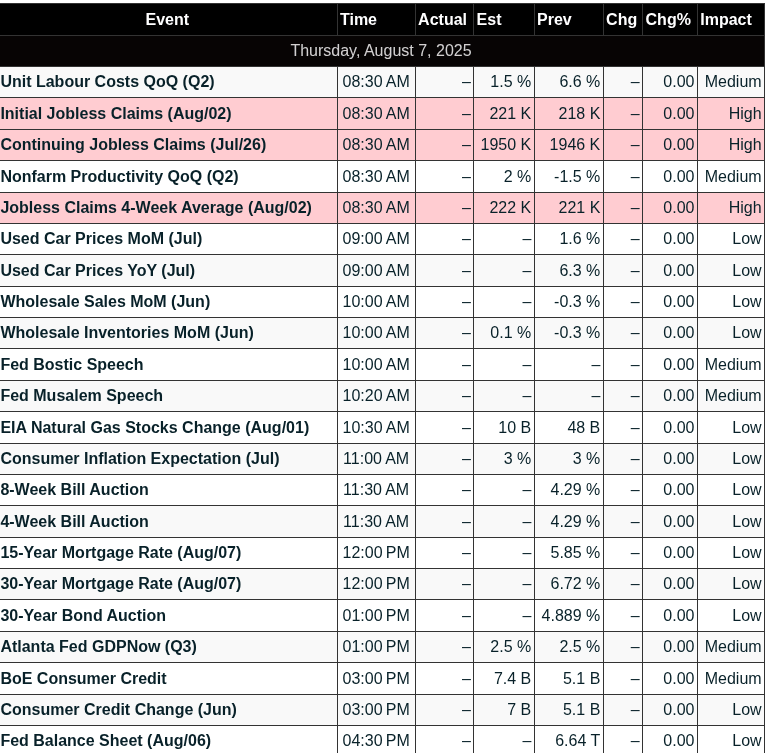Click the 5.85 % previous value
Image resolution: width=773 pixels, height=753 pixels.
click(x=575, y=552)
